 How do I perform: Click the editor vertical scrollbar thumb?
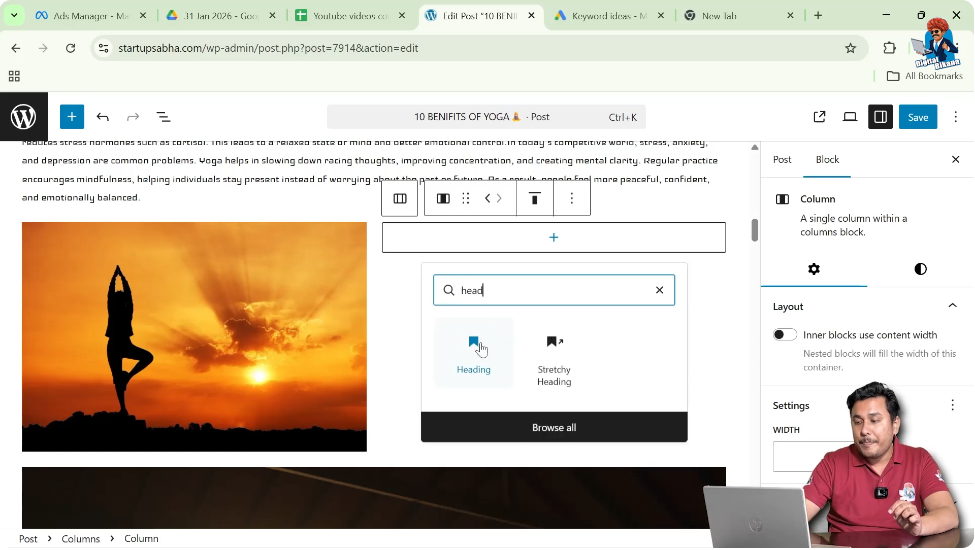pos(754,230)
